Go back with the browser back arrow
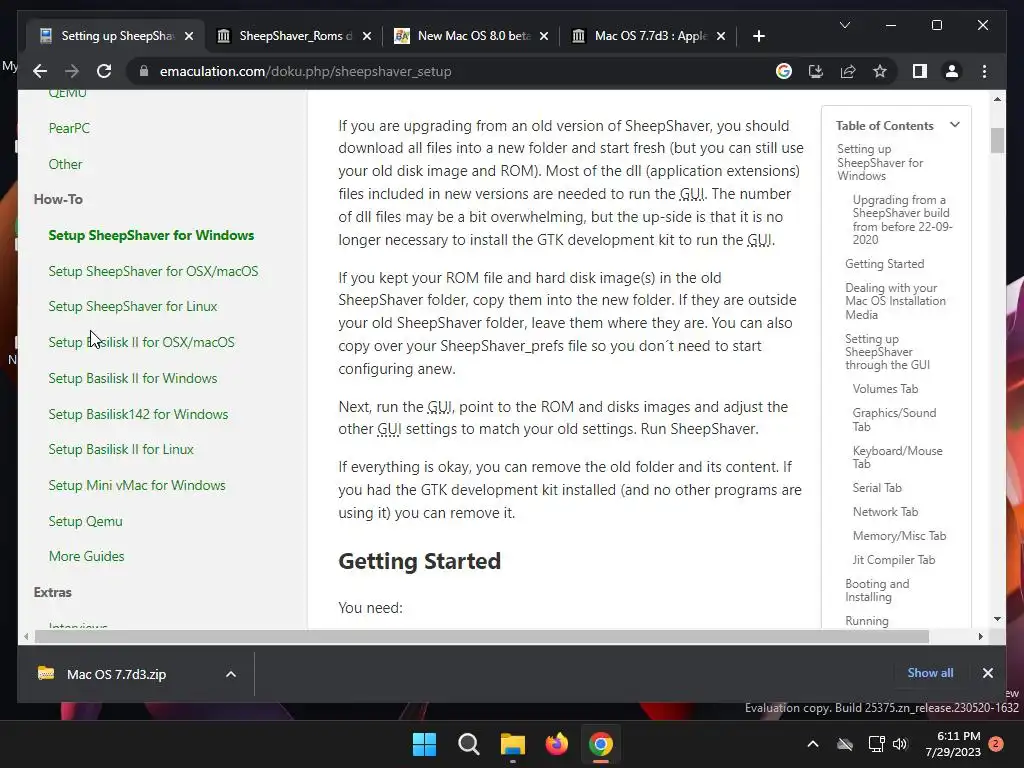This screenshot has width=1024, height=768. 40,71
